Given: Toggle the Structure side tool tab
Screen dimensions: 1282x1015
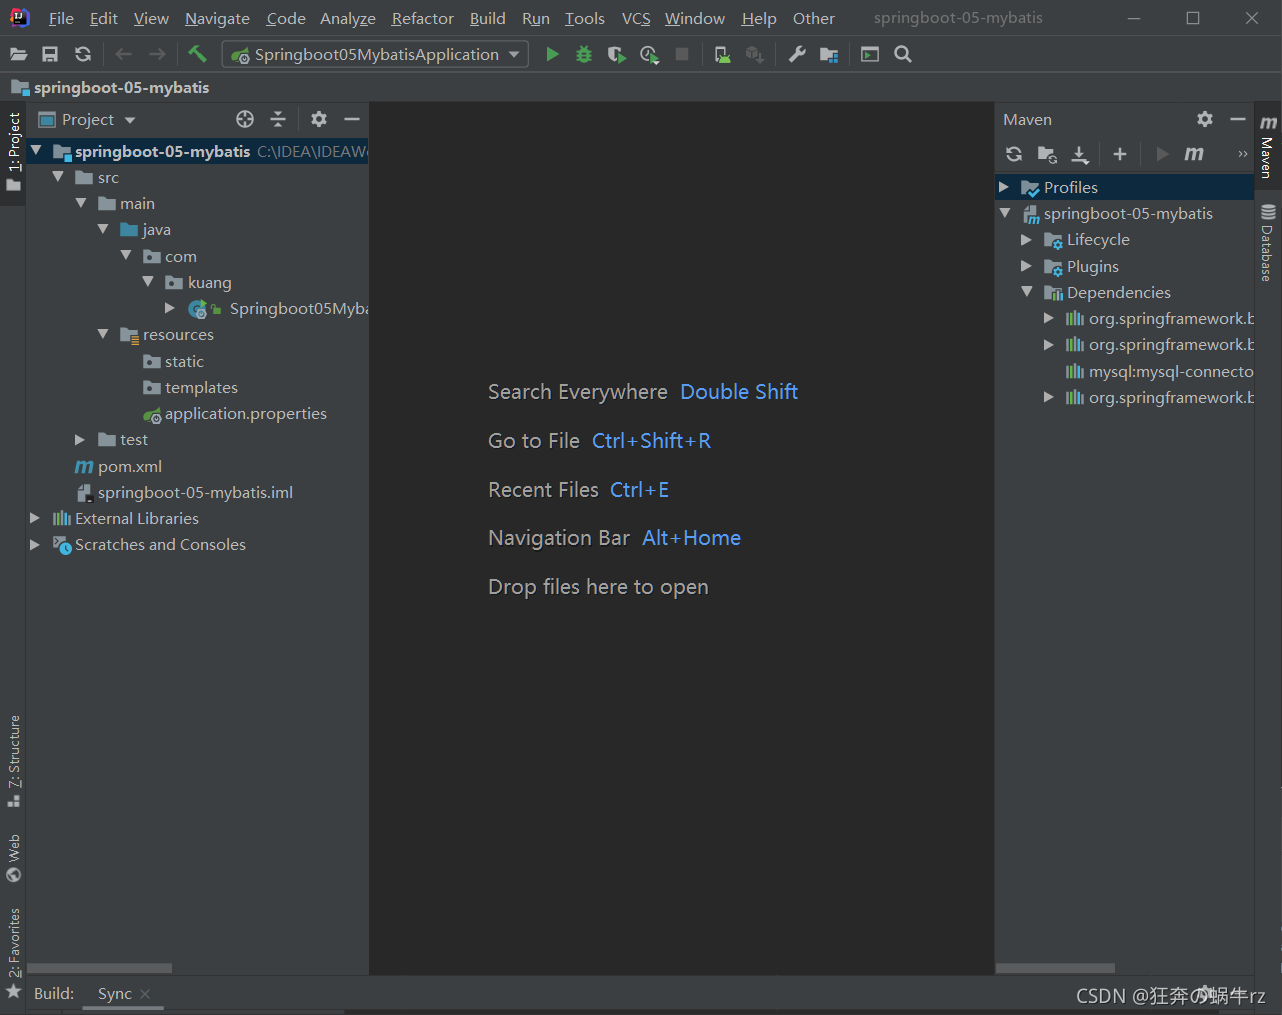Looking at the screenshot, I should 13,761.
